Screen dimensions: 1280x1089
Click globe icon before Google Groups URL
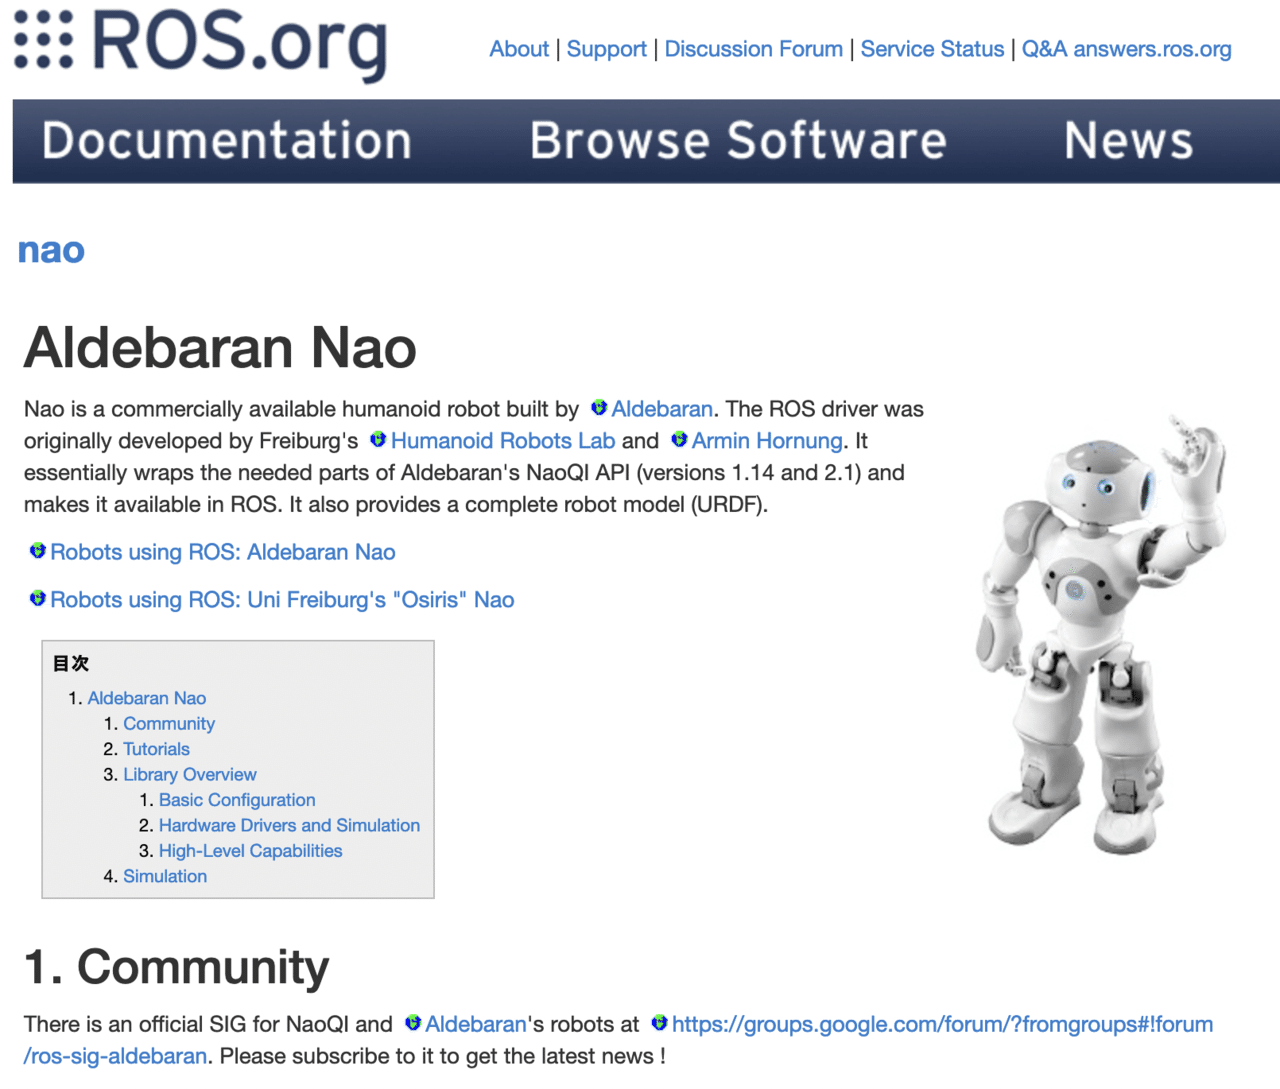click(660, 1023)
